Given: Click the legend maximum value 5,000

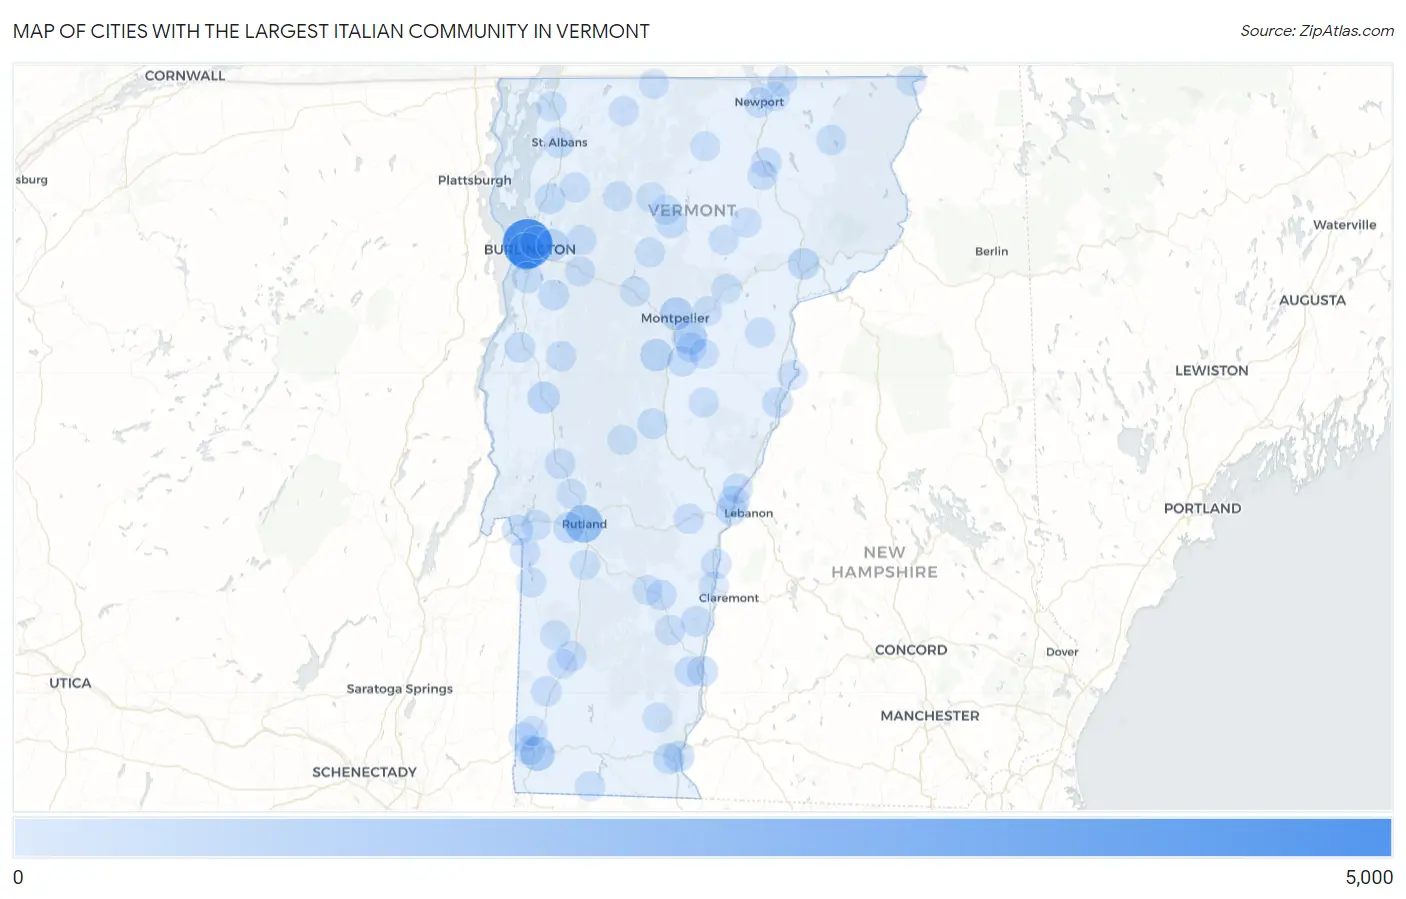Looking at the screenshot, I should pyautogui.click(x=1369, y=878).
